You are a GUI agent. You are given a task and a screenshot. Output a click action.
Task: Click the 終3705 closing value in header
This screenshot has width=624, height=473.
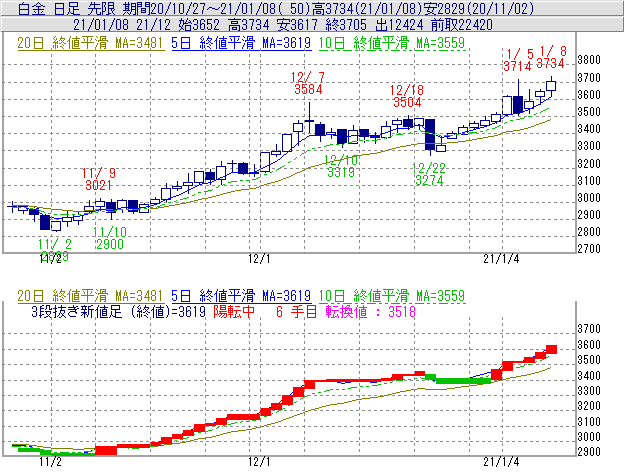(346, 25)
